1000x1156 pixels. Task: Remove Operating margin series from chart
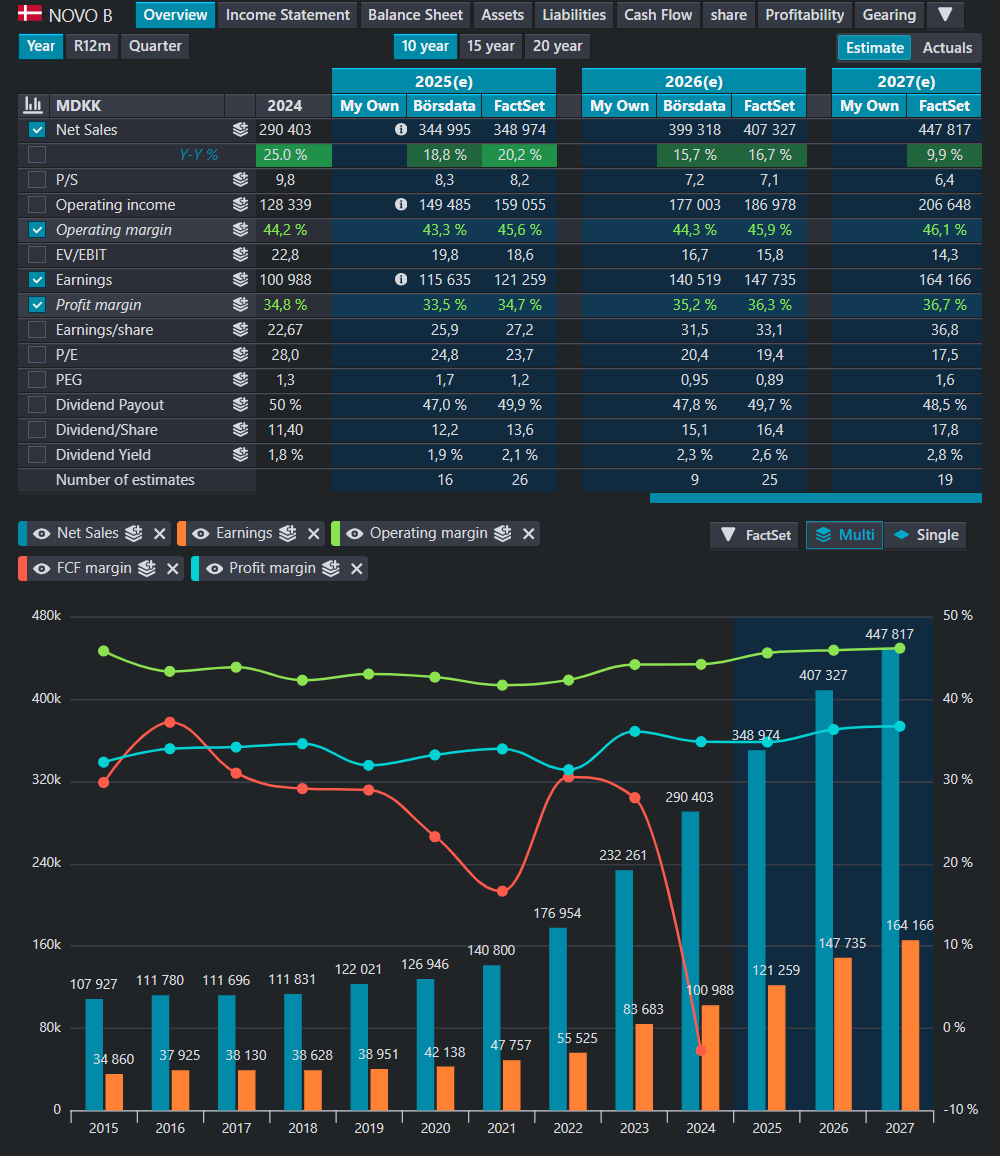pyautogui.click(x=529, y=534)
